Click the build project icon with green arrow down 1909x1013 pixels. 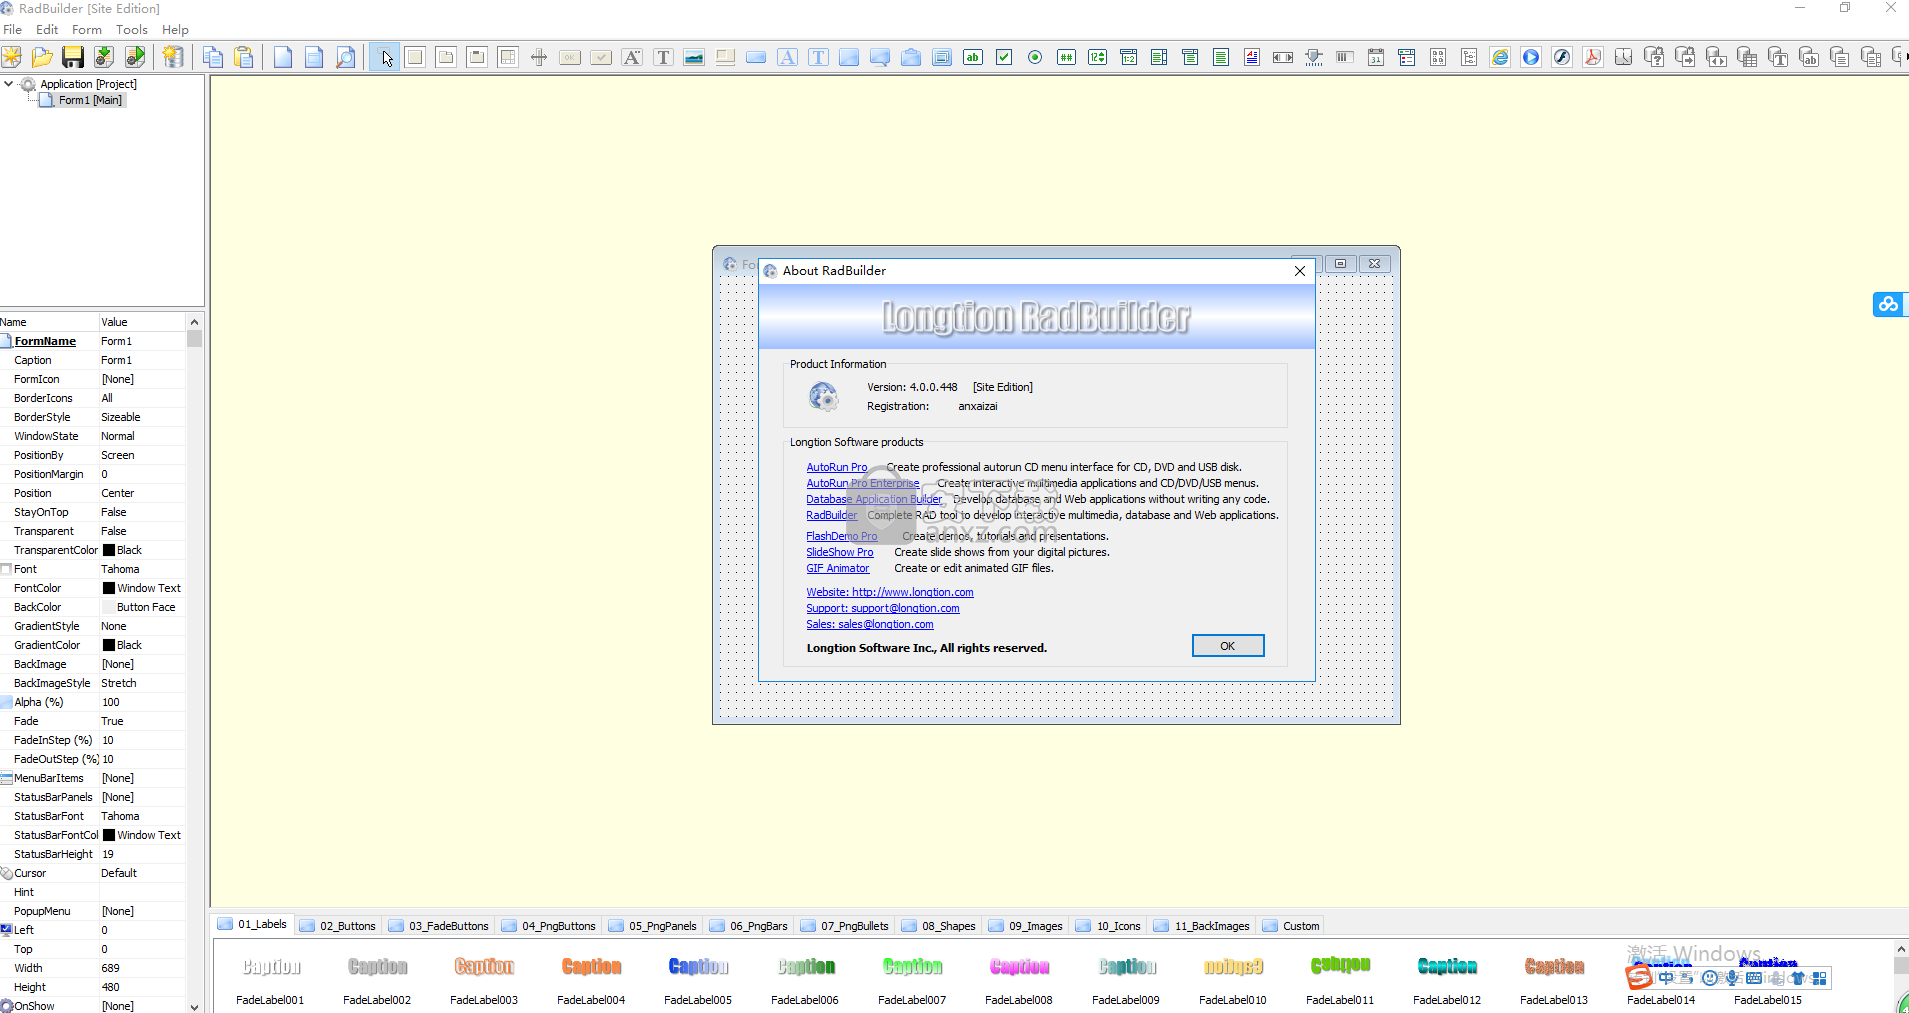click(104, 57)
